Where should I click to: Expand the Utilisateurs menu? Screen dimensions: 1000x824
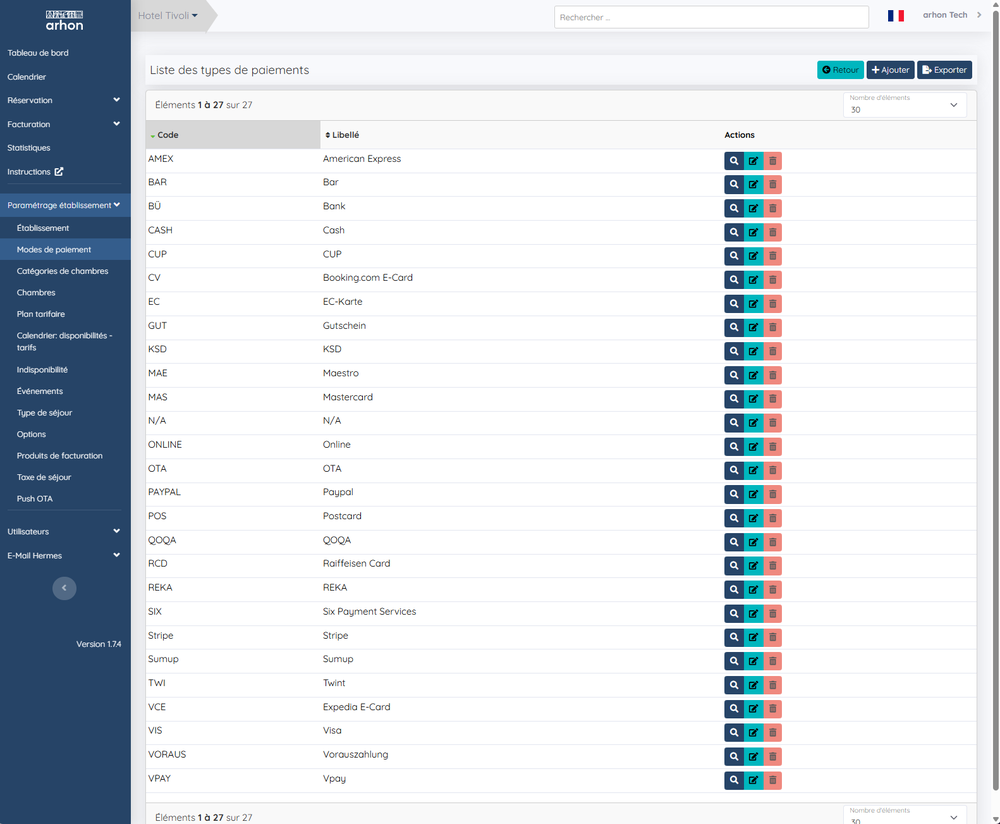(64, 531)
